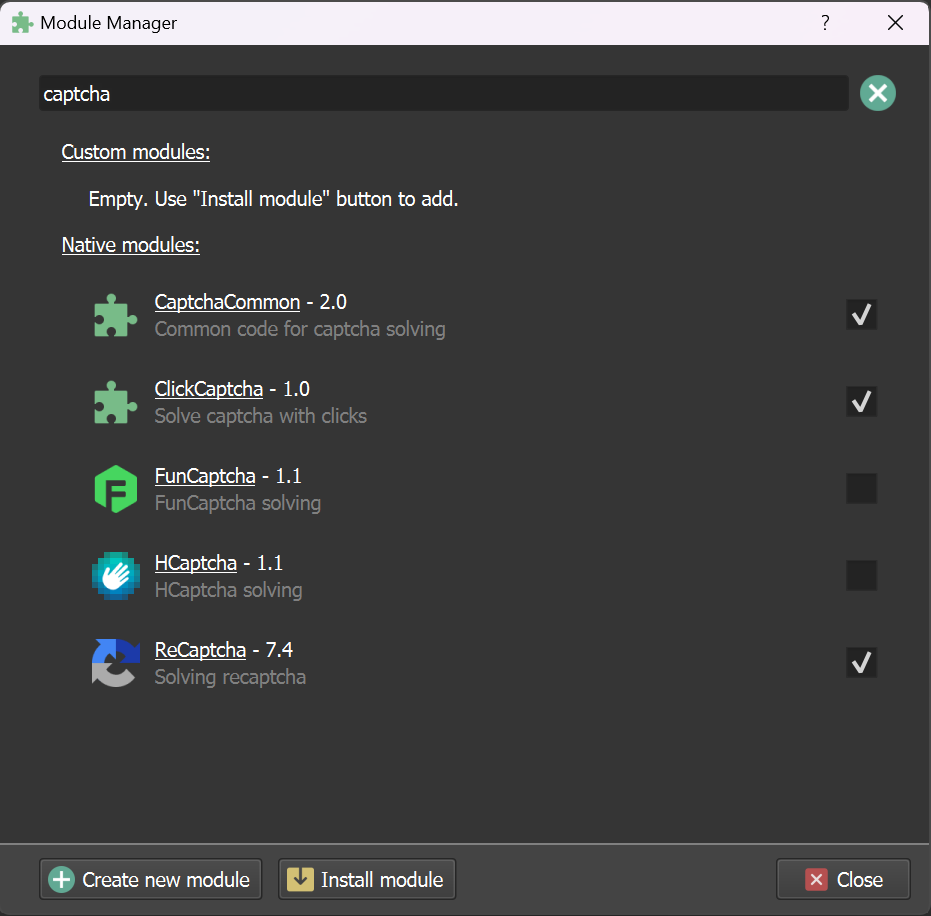Disable the CaptchaCommon module checkbox
The image size is (931, 916).
pyautogui.click(x=861, y=315)
